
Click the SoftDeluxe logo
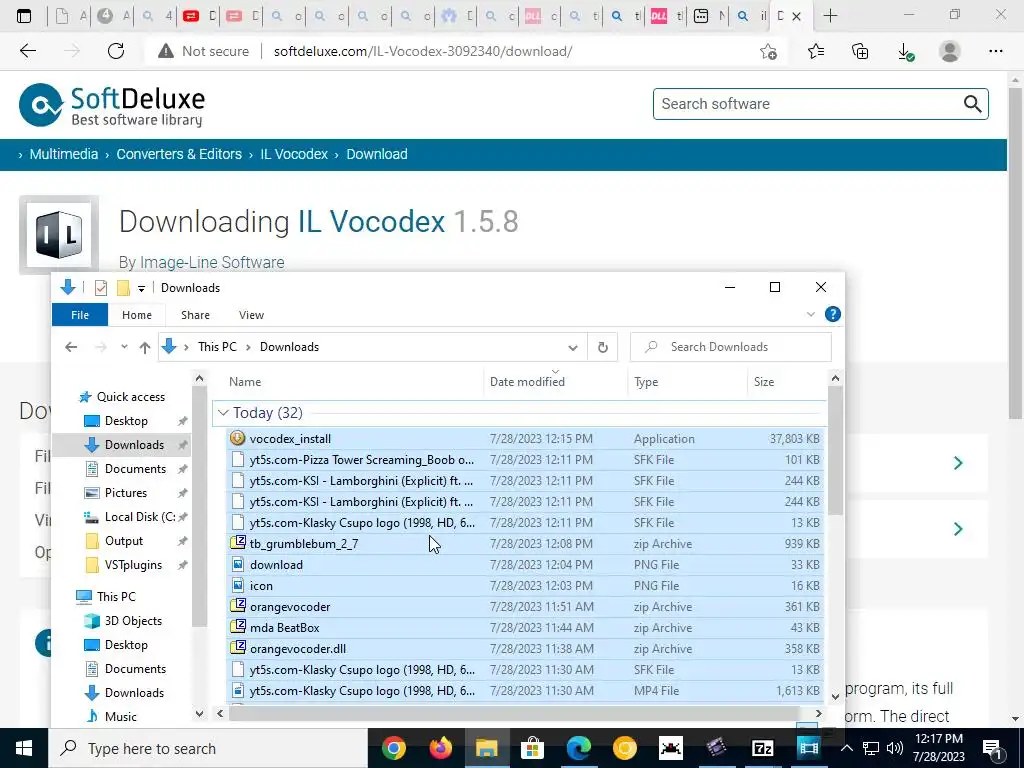(112, 104)
